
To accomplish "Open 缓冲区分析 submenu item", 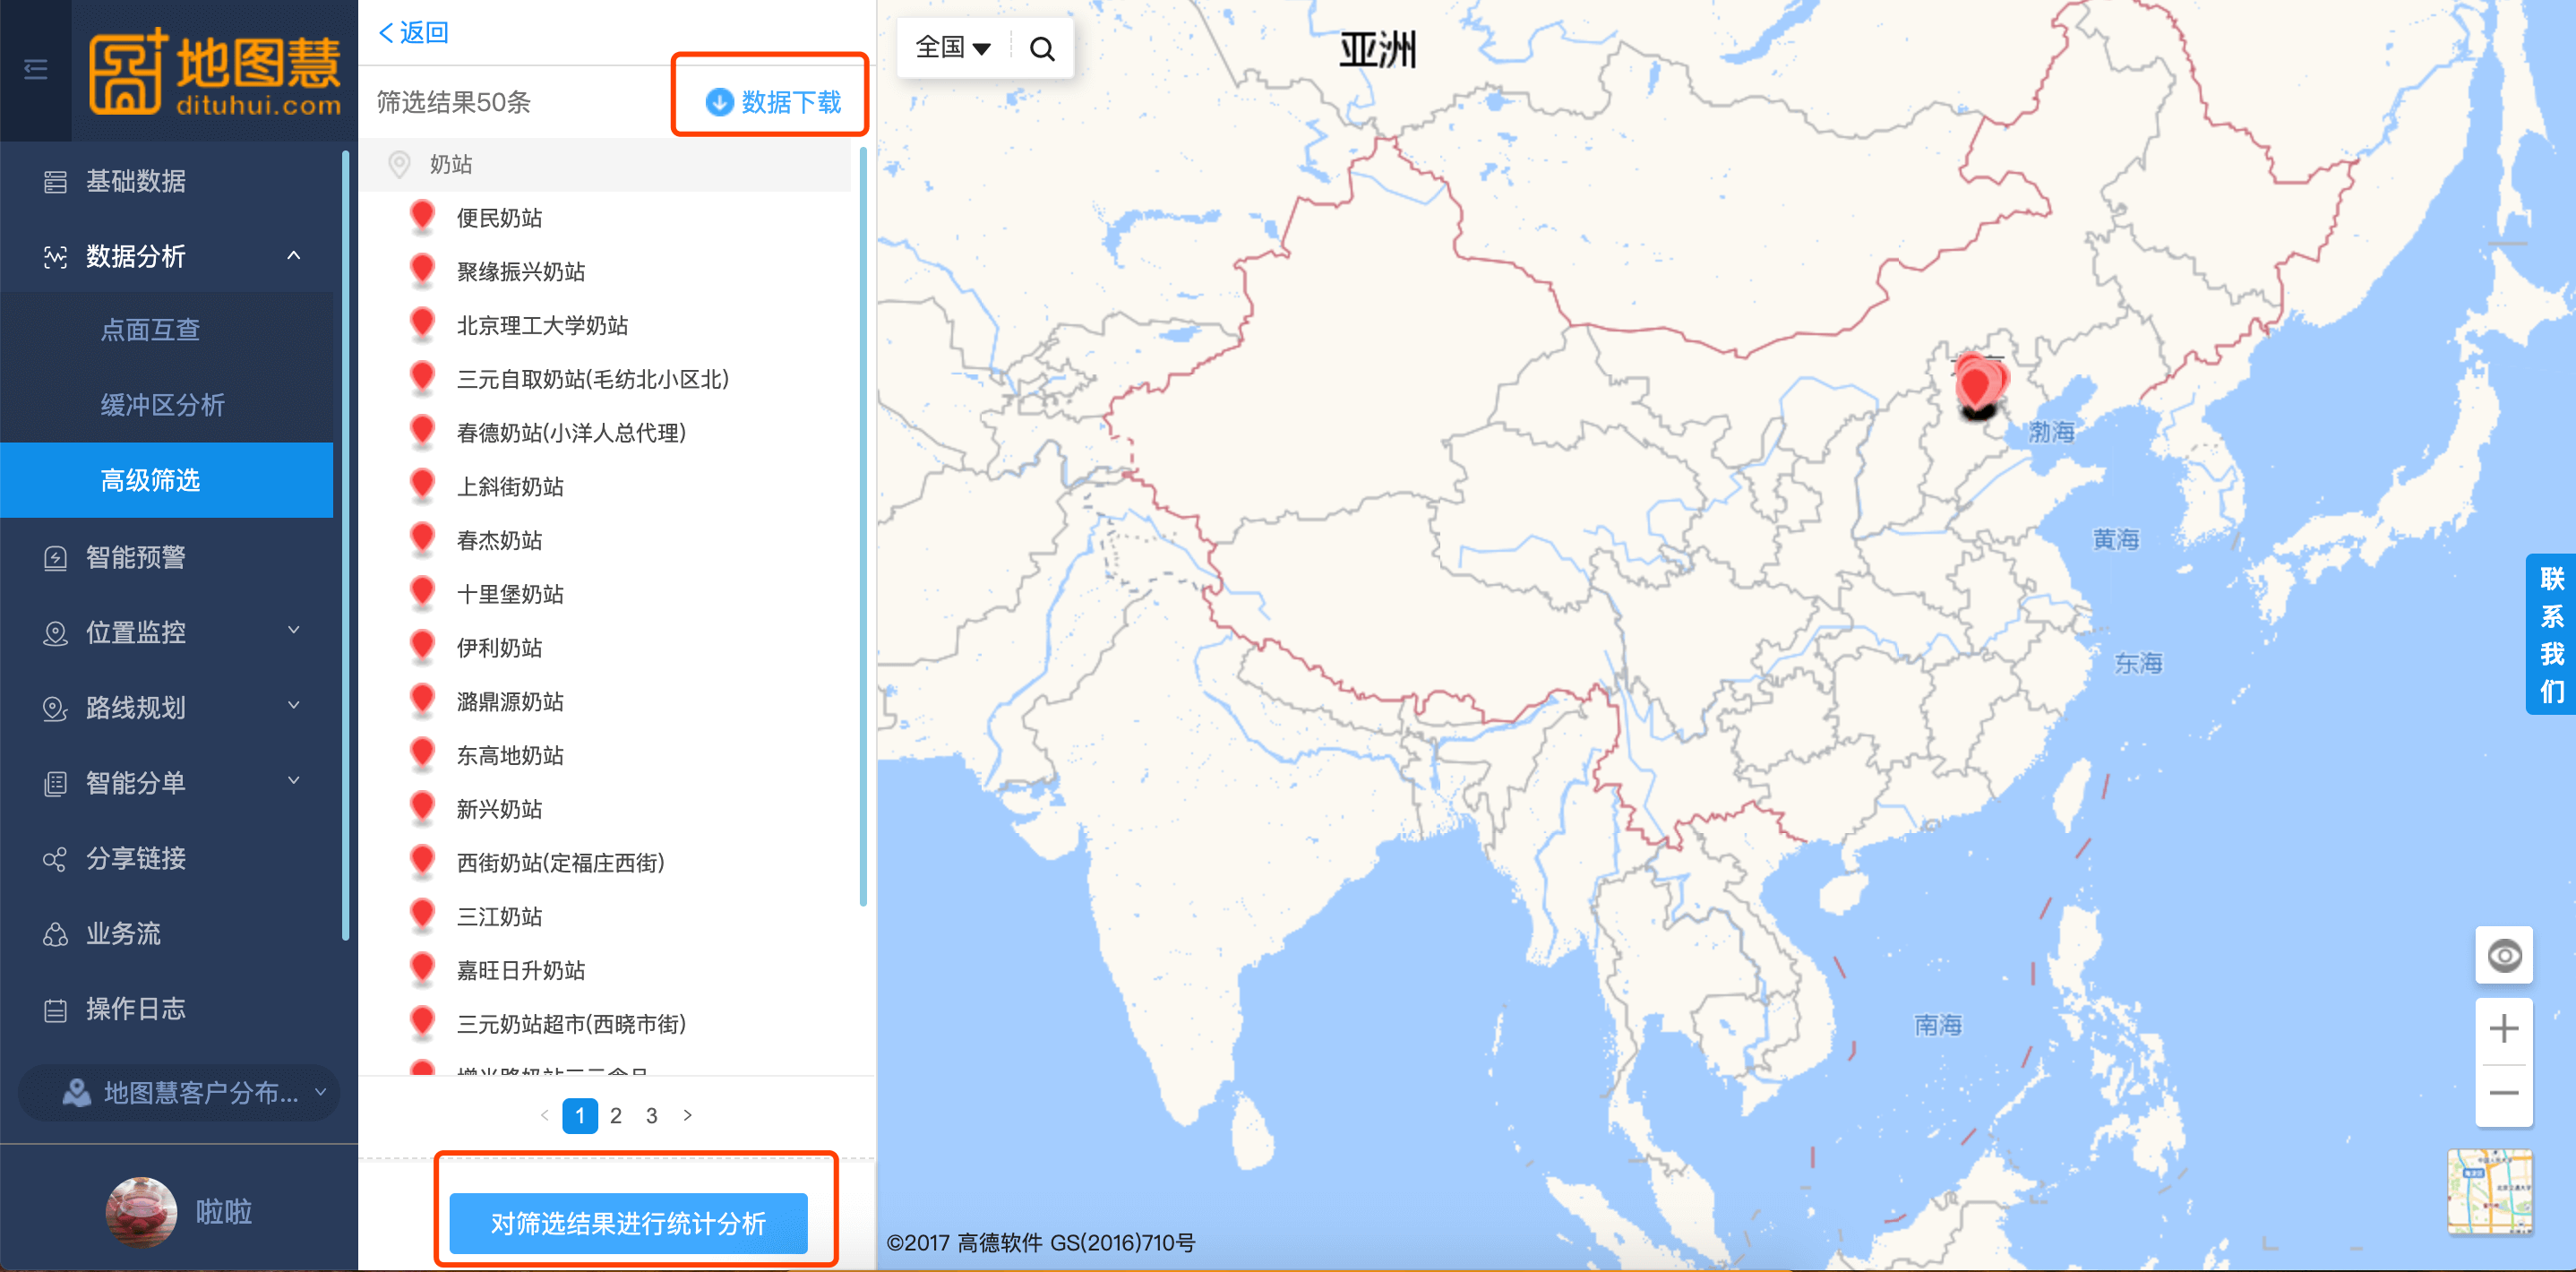I will point(162,405).
